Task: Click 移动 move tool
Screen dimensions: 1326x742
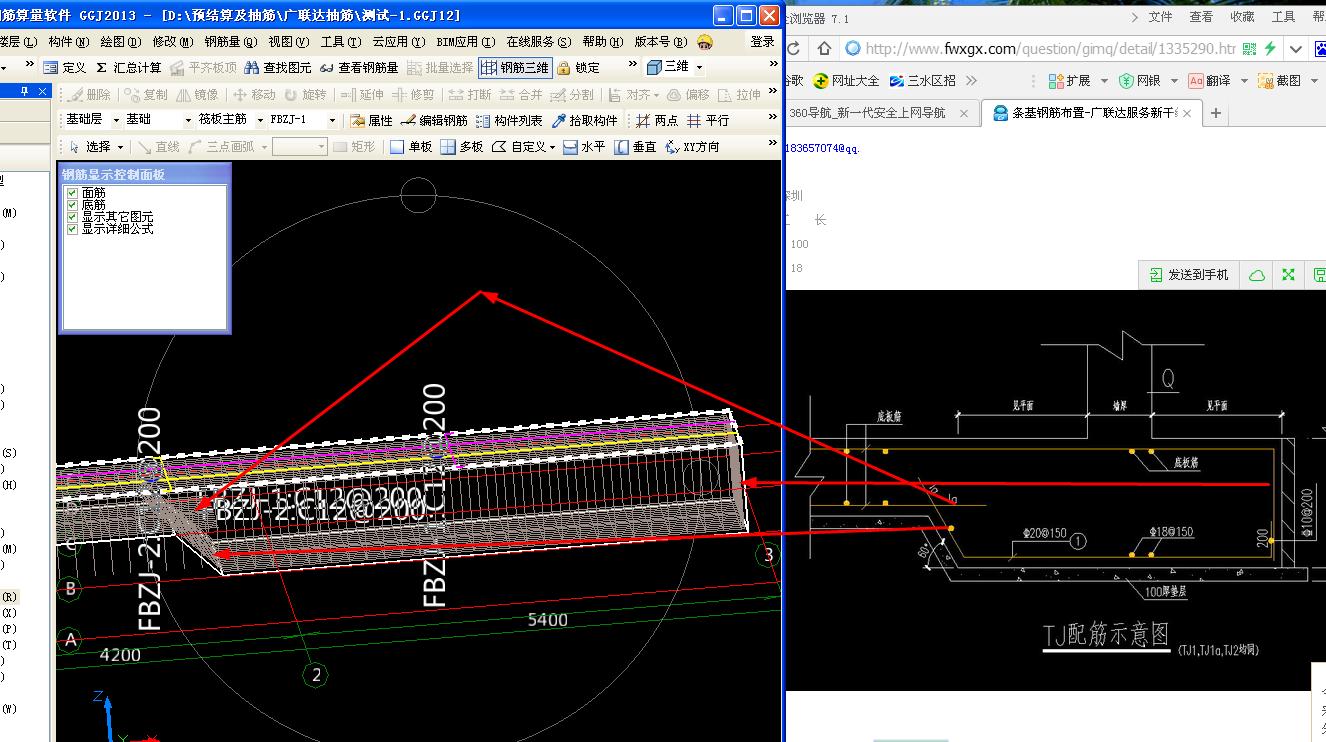Action: coord(254,94)
